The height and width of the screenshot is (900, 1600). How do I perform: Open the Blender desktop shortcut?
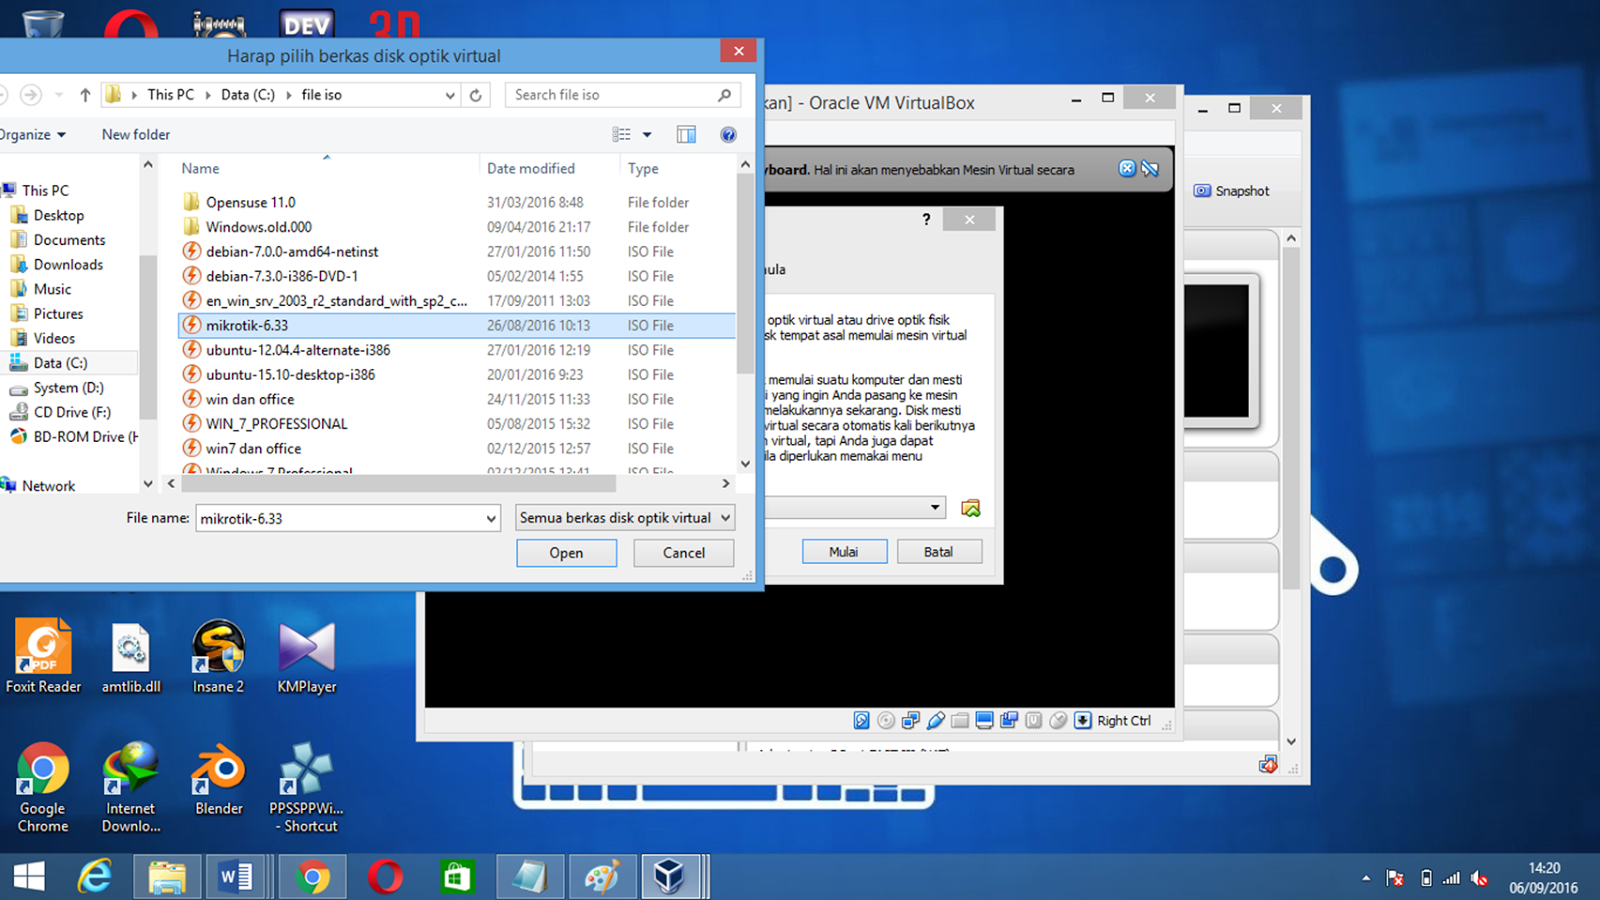pos(218,780)
